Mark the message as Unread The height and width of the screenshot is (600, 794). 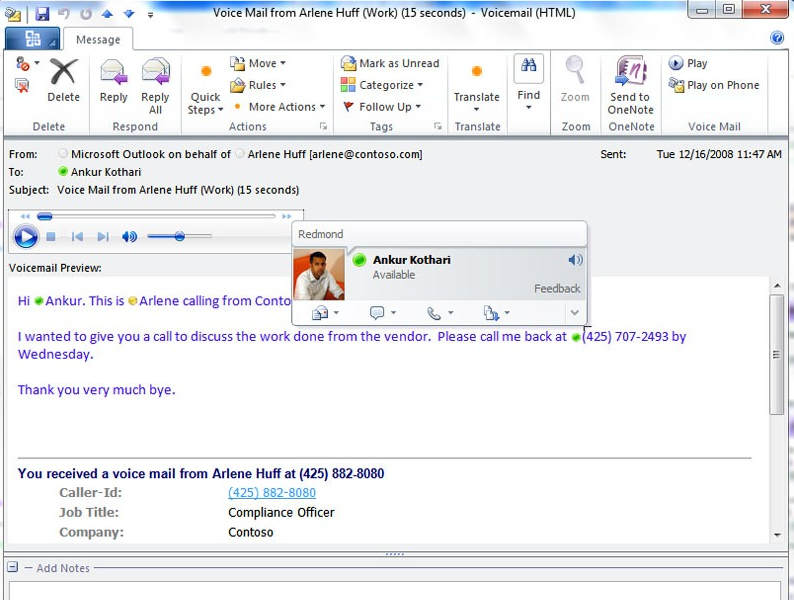pyautogui.click(x=390, y=63)
